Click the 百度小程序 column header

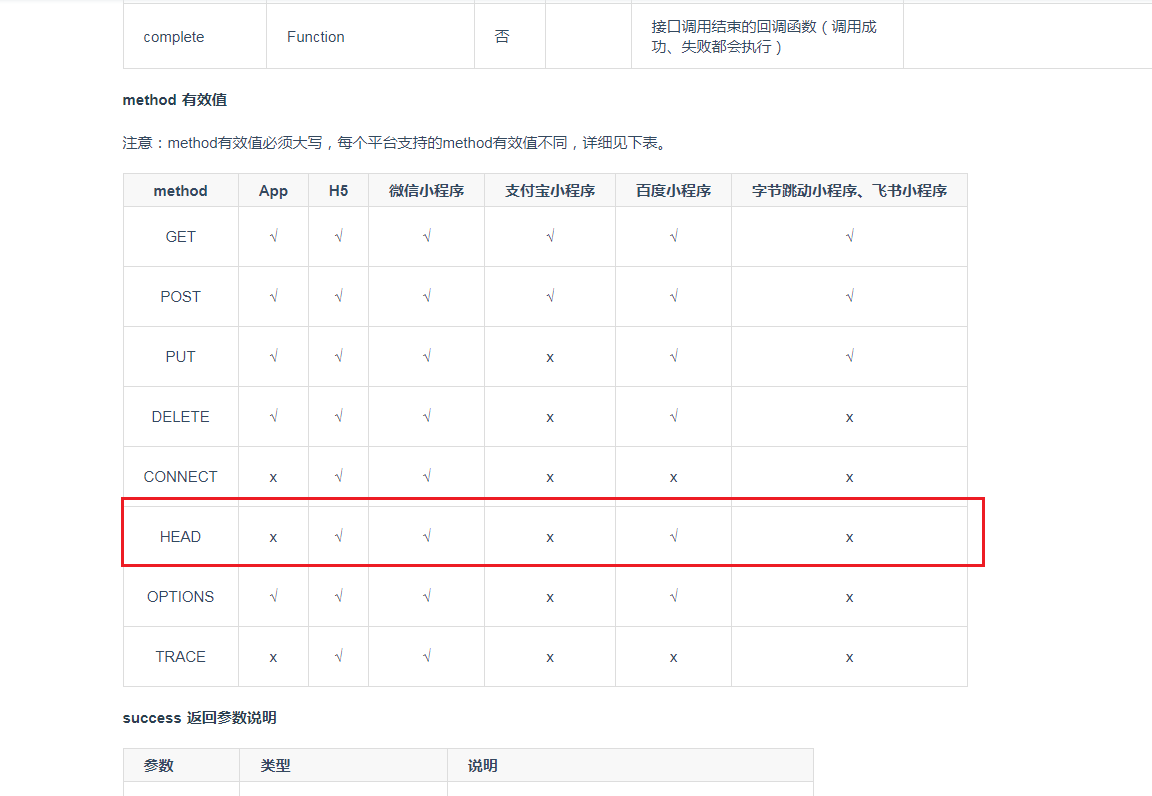[673, 191]
